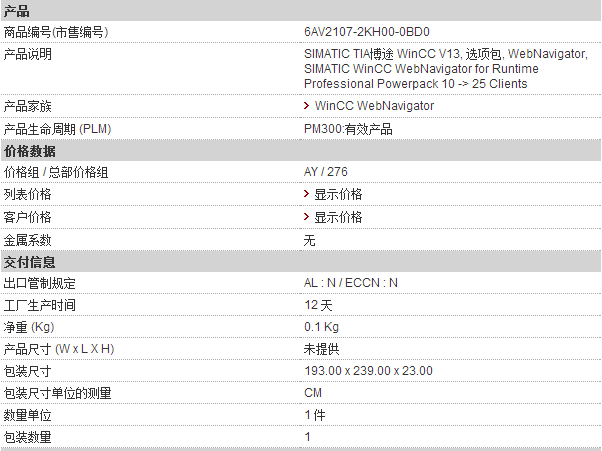Click the 金属系数 row label
The width and height of the screenshot is (602, 451).
(27, 240)
